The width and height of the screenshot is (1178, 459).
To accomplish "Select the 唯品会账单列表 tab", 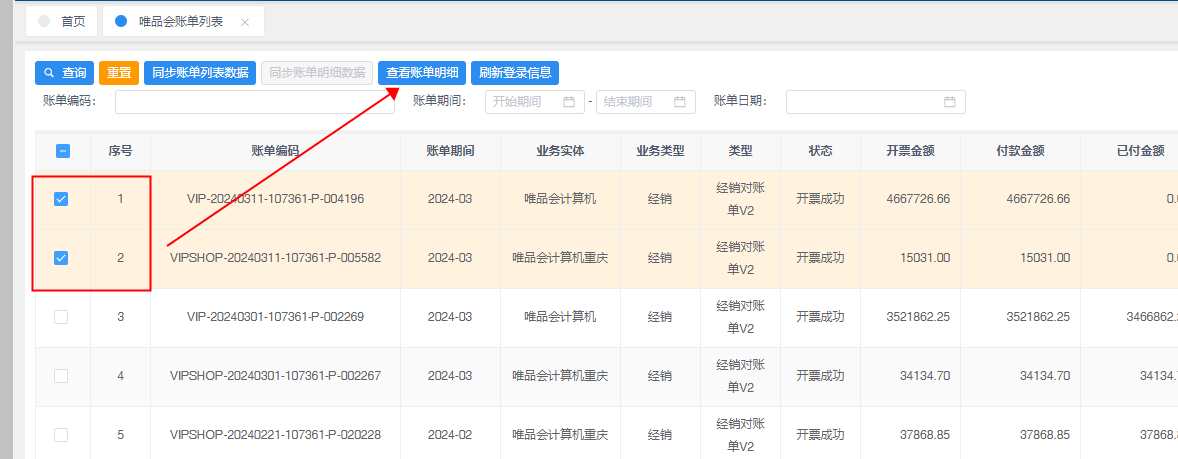I will click(x=180, y=21).
